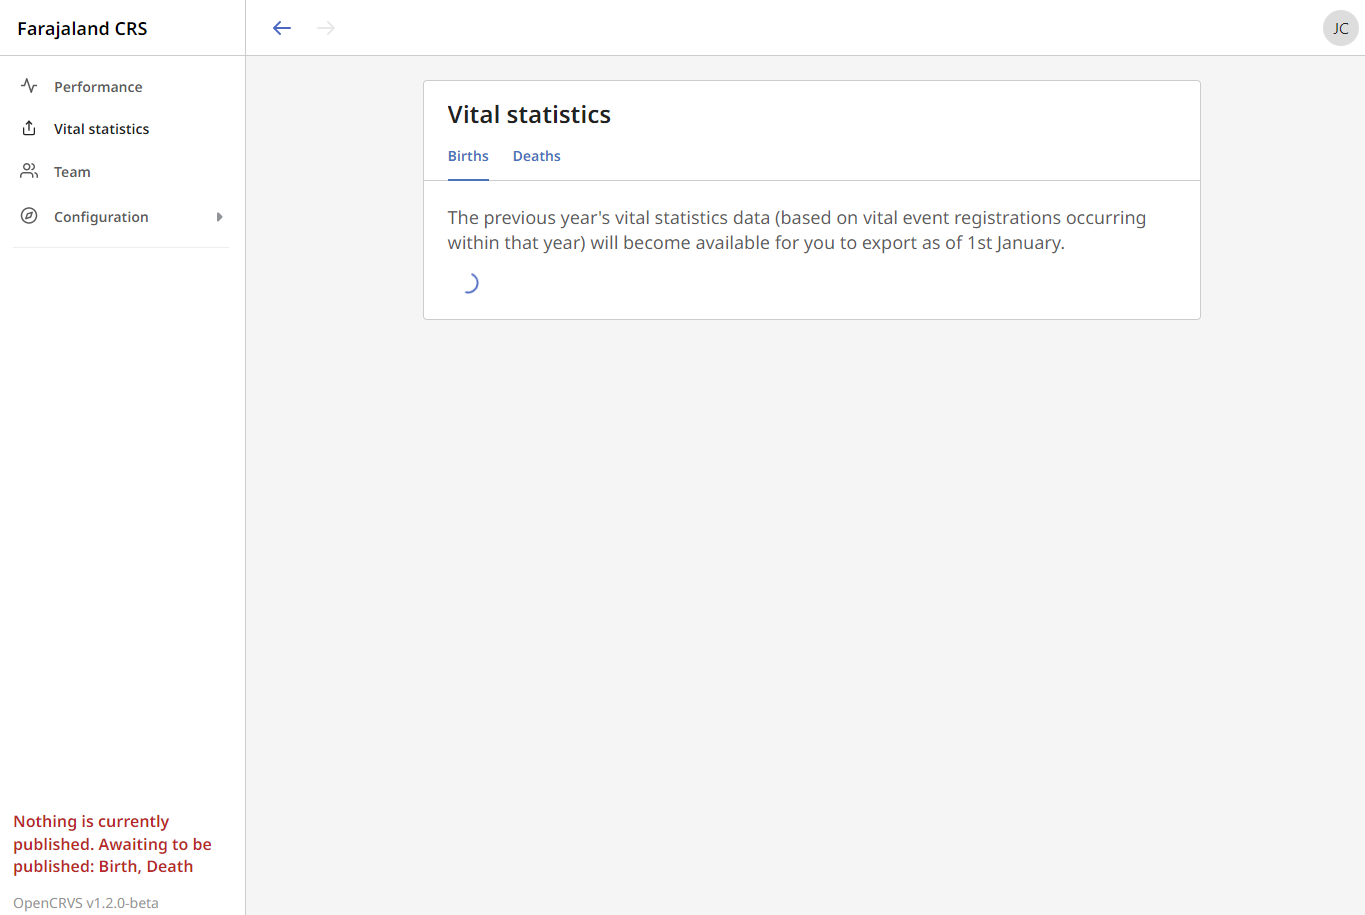The height and width of the screenshot is (915, 1365).
Task: Click the Vital statistics export icon
Action: tap(28, 128)
